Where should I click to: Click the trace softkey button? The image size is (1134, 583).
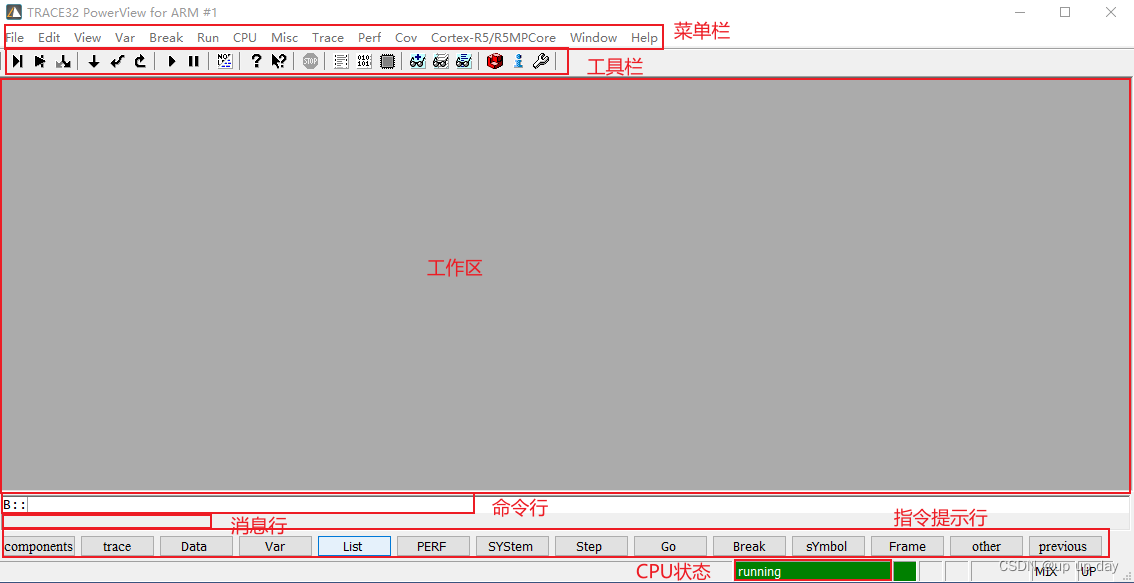tap(117, 546)
